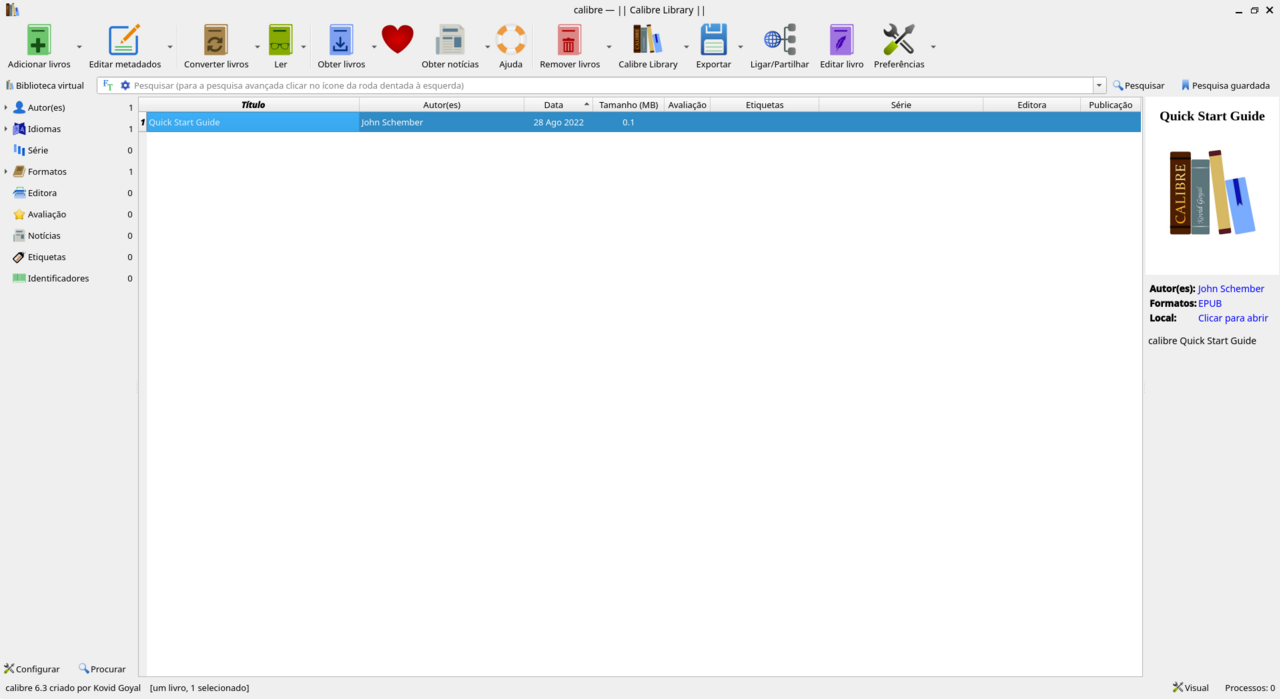Screen dimensions: 1280x699
Task: Click Procurar in tag browser
Action: point(102,669)
